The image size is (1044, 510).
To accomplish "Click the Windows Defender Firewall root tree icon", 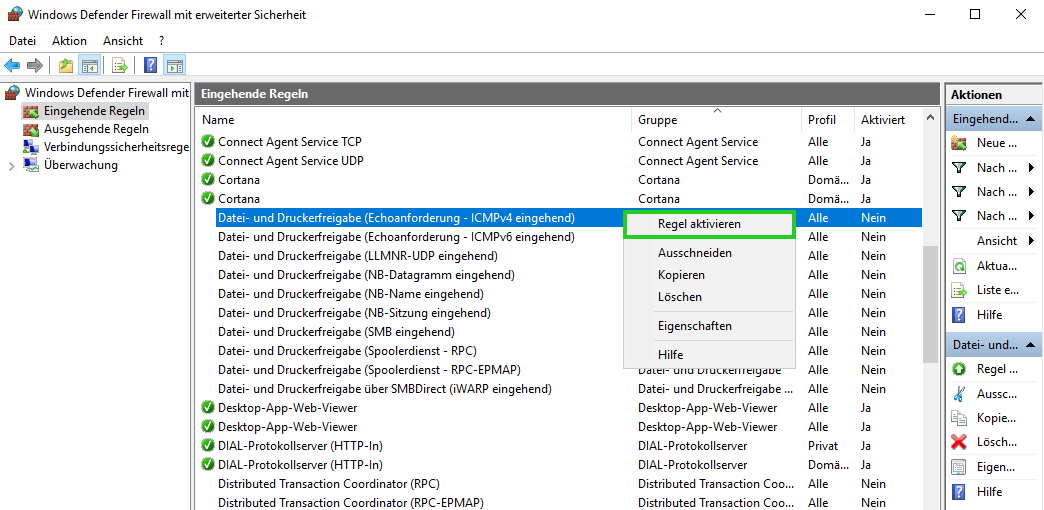I will click(12, 93).
